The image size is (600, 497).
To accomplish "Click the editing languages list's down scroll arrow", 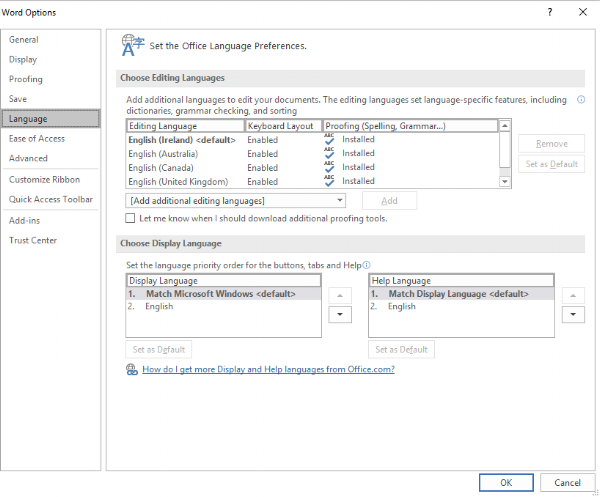I will [505, 182].
